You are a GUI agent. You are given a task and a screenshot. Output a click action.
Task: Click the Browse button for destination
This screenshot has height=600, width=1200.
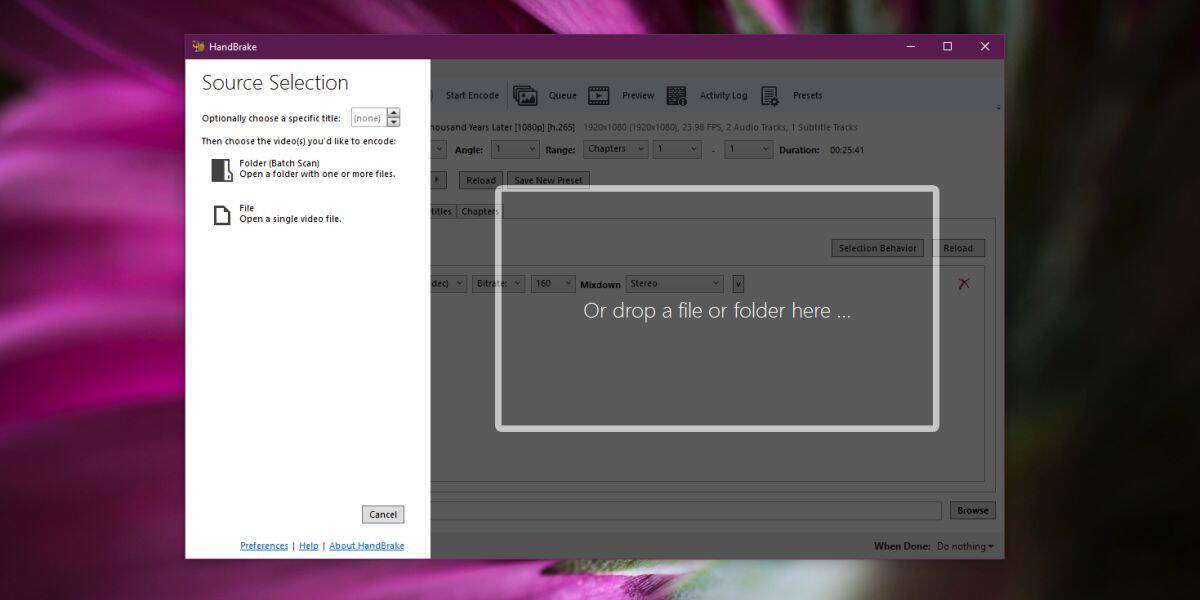point(972,510)
